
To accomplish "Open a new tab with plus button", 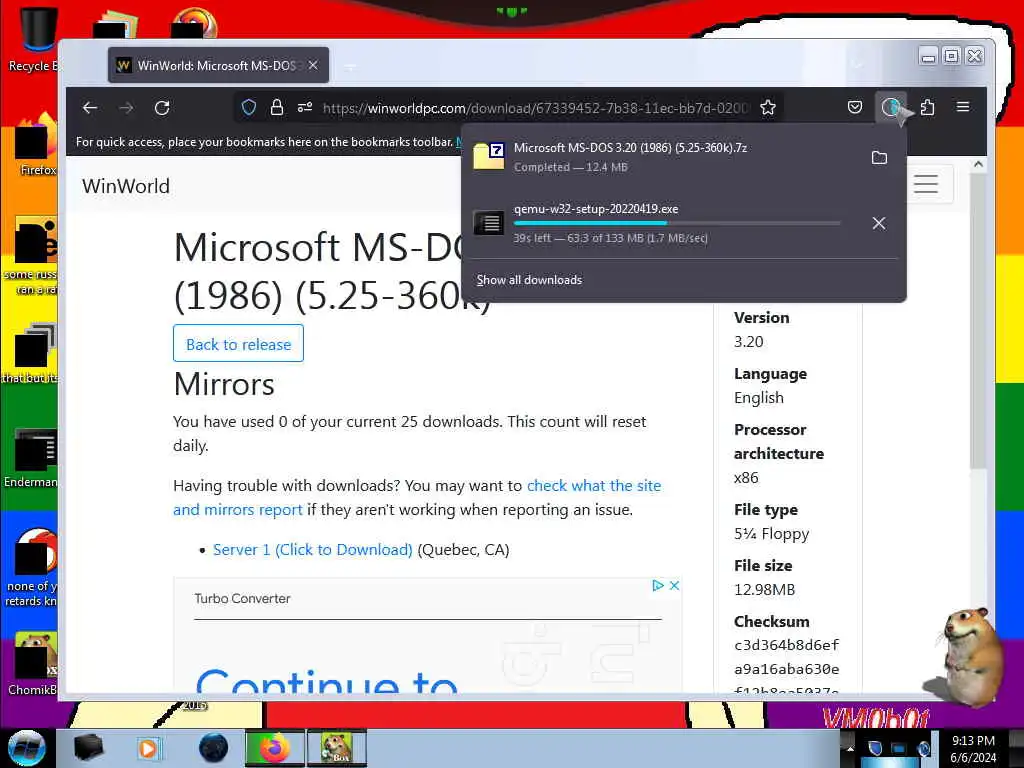I will [351, 66].
